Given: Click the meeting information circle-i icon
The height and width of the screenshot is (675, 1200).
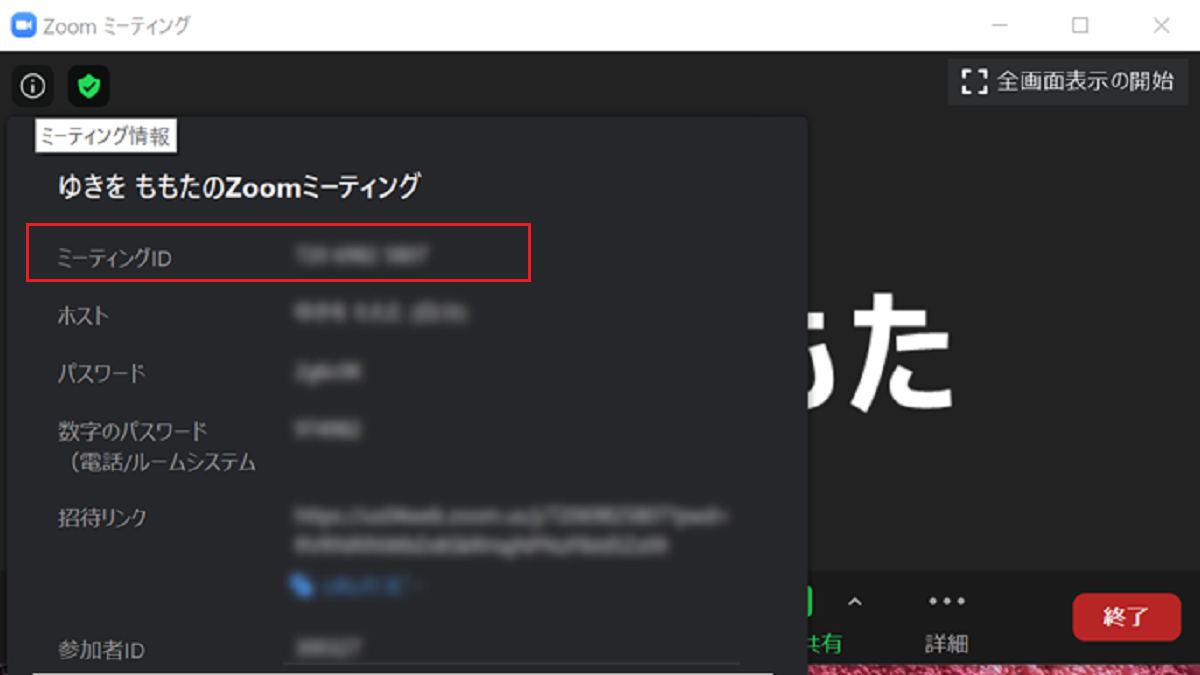Looking at the screenshot, I should 33,87.
